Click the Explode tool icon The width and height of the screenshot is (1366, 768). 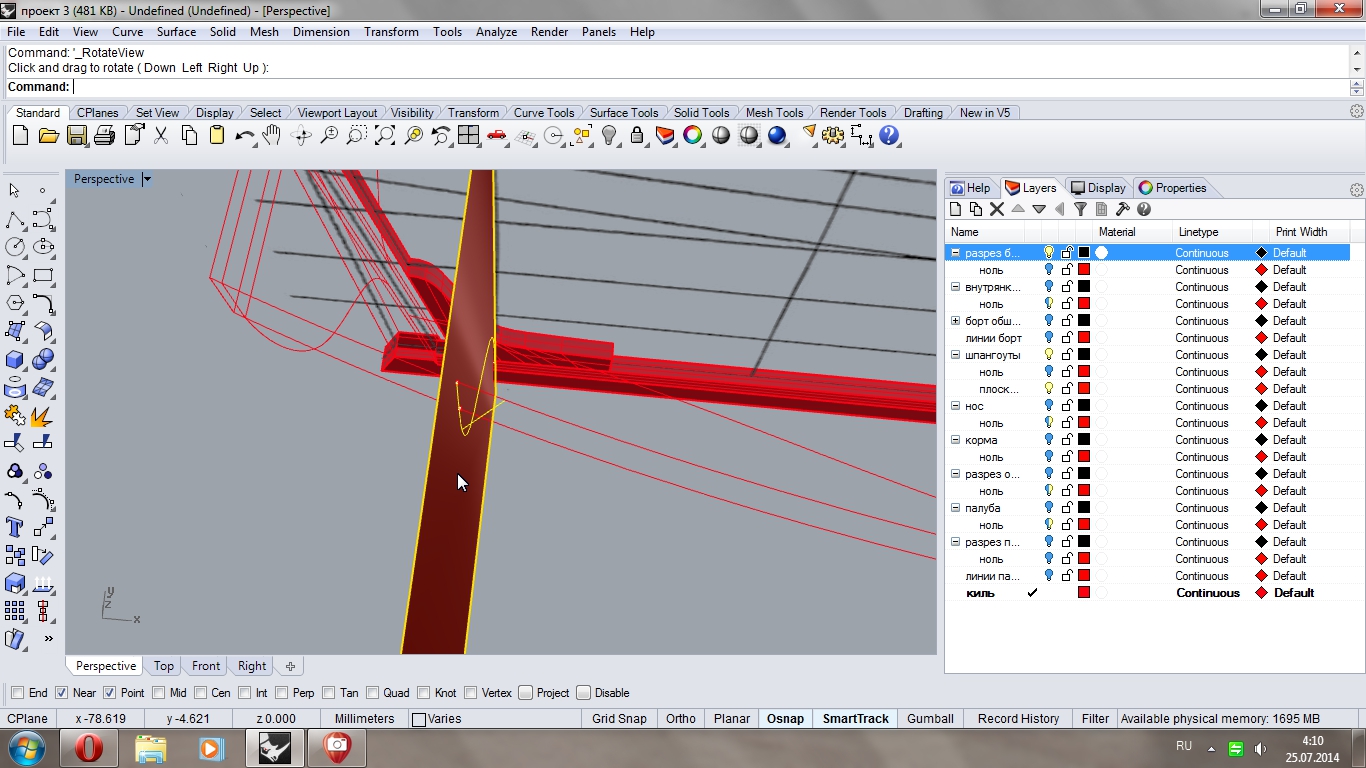tap(42, 415)
